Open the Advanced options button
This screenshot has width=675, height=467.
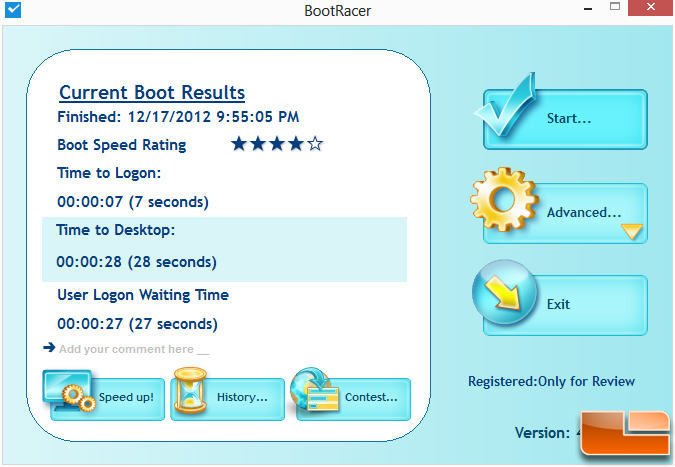coord(565,213)
